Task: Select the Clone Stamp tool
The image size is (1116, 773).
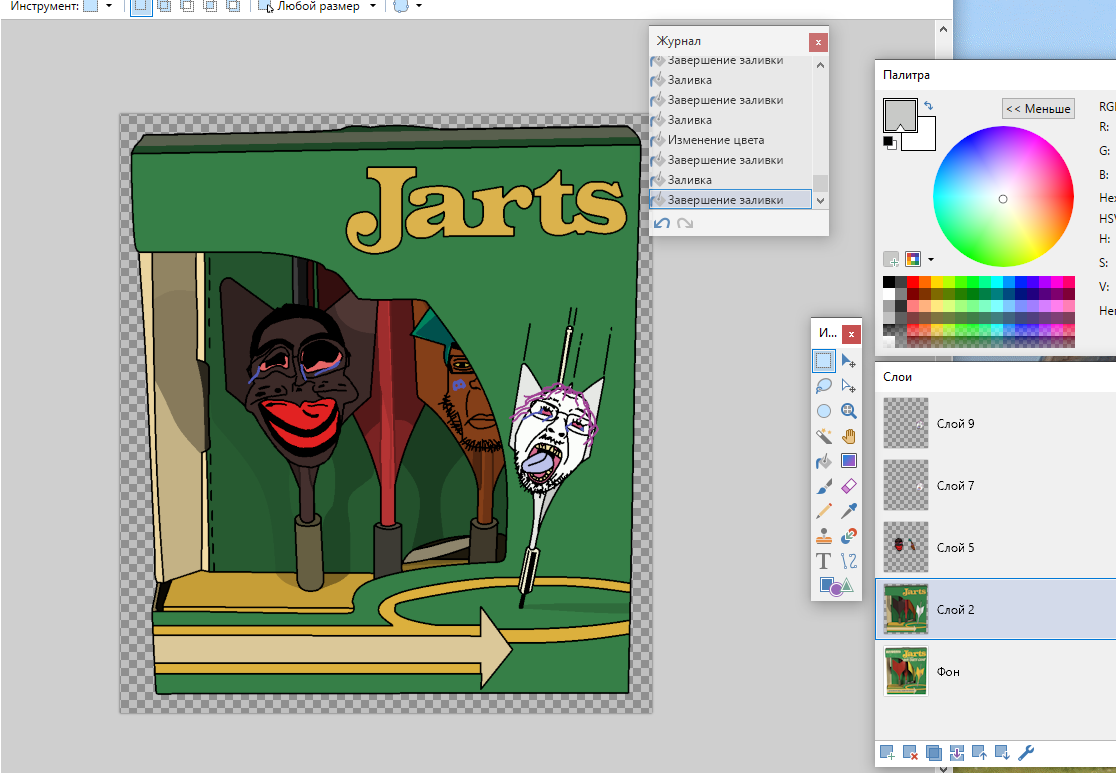Action: coord(824,536)
